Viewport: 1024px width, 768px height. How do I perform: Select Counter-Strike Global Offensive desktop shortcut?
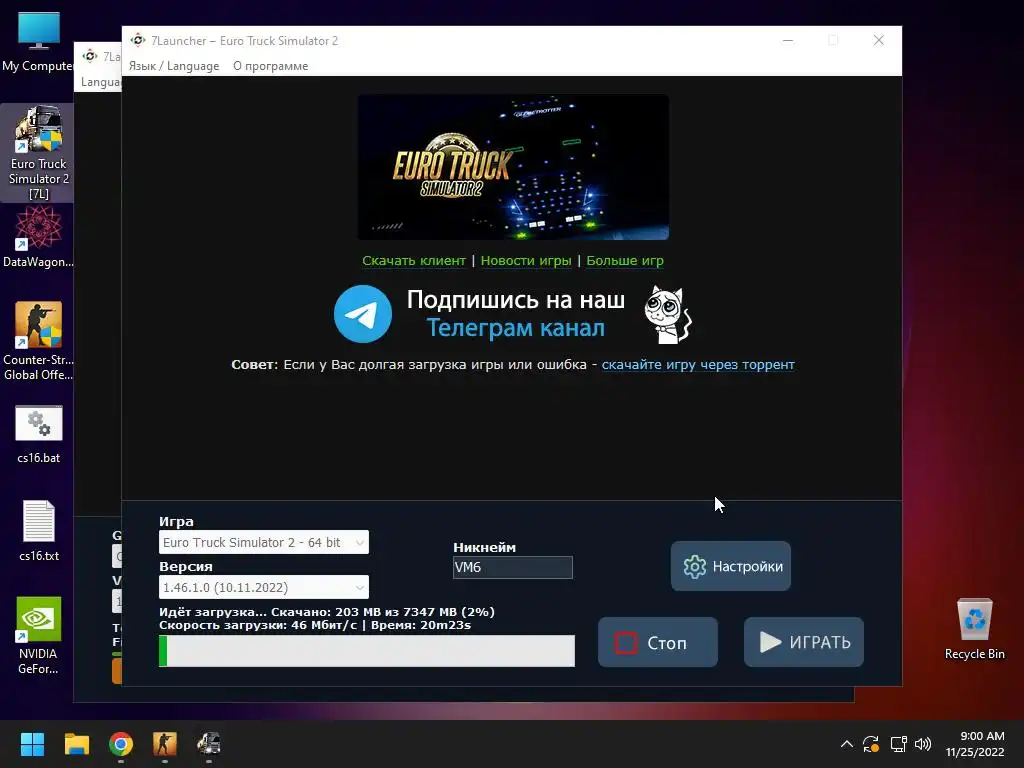38,341
